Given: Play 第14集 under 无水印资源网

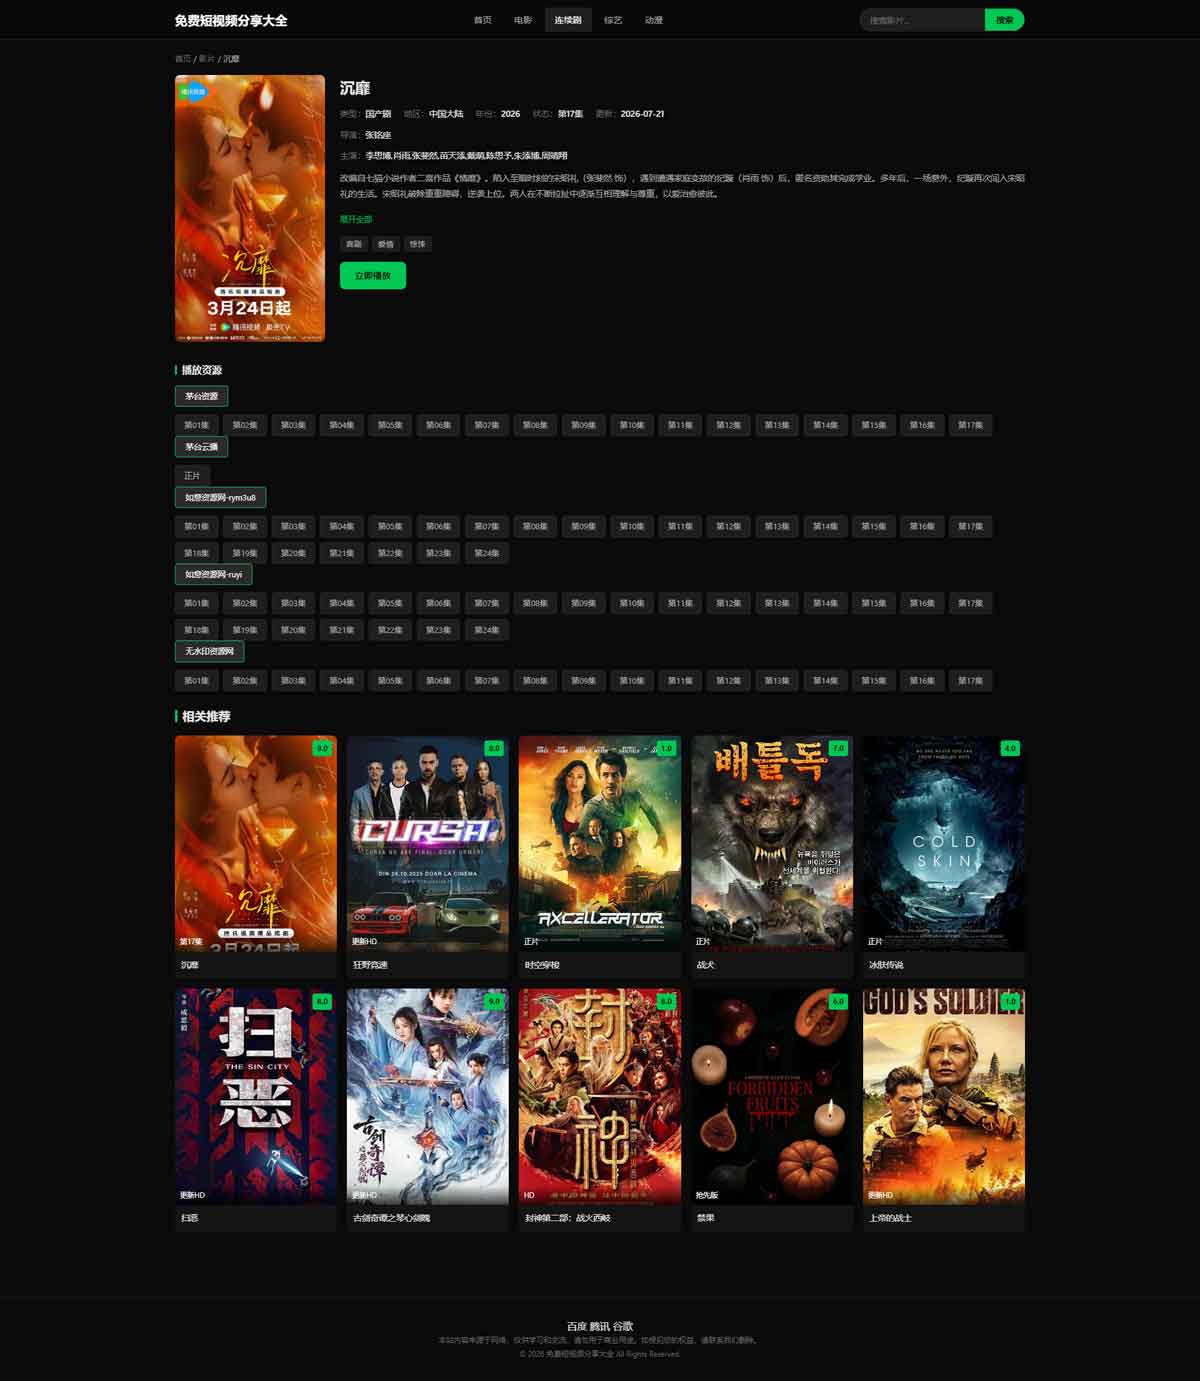Looking at the screenshot, I should point(825,681).
